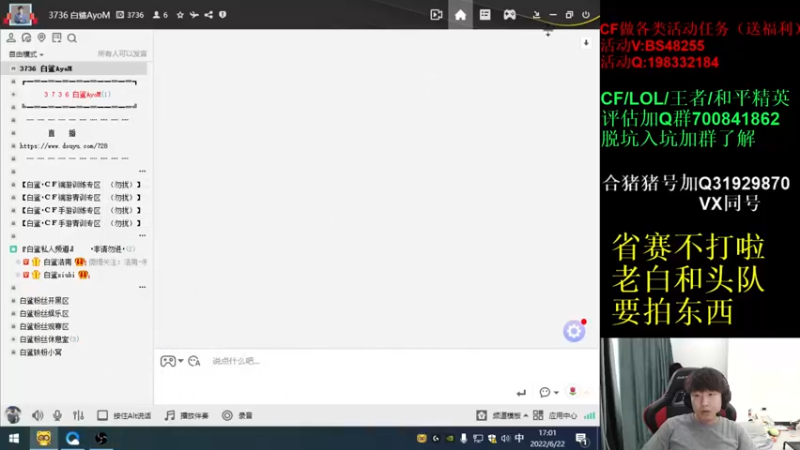Share the channel via the share icon

(209, 15)
